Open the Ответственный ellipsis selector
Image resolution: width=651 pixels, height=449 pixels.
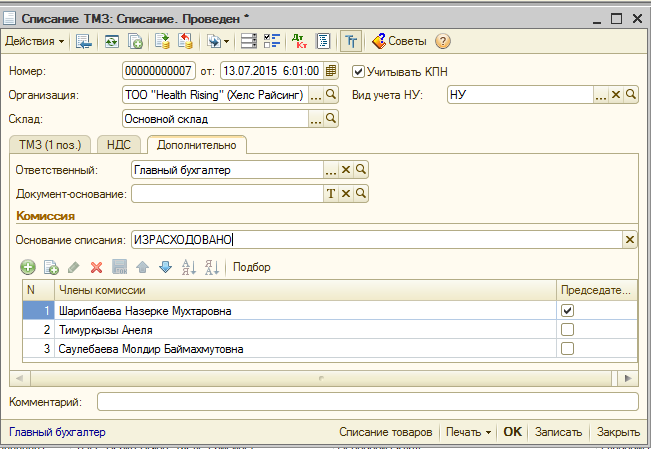pos(330,170)
